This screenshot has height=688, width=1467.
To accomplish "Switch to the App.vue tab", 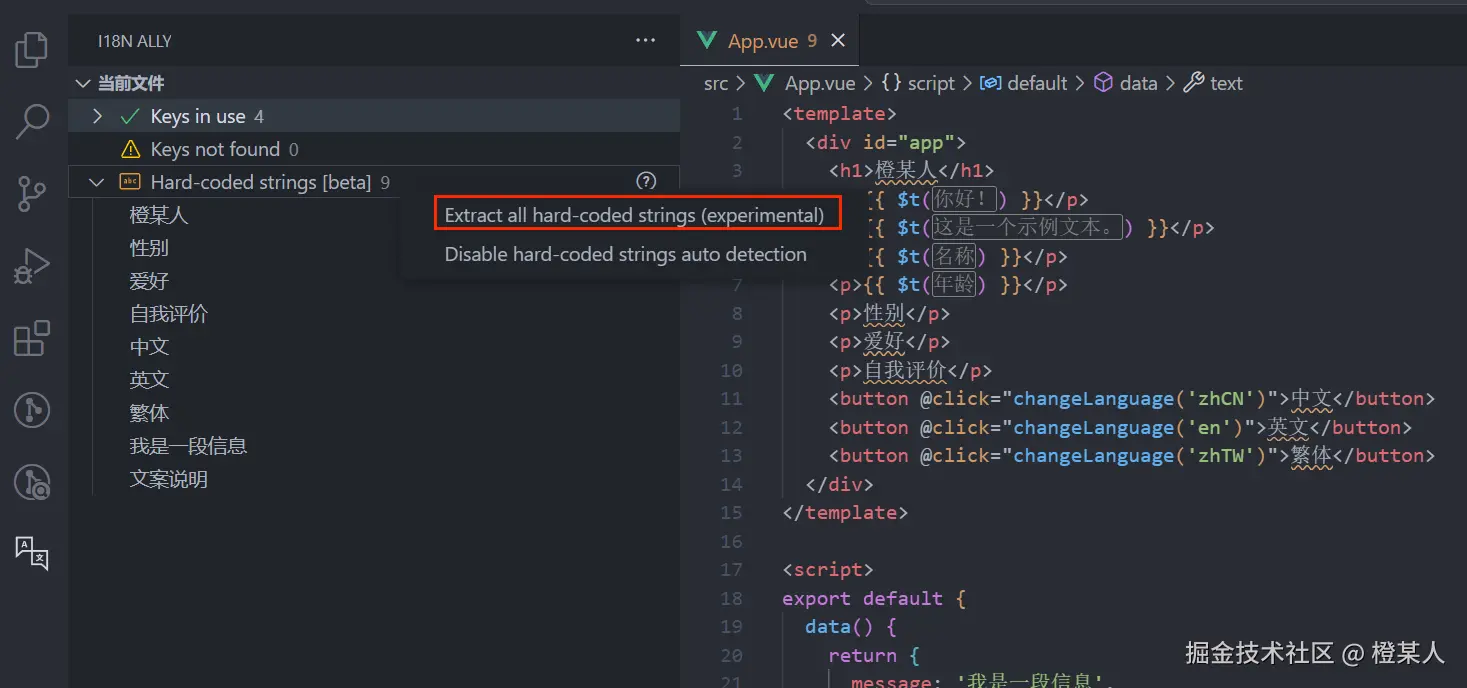I will point(769,41).
